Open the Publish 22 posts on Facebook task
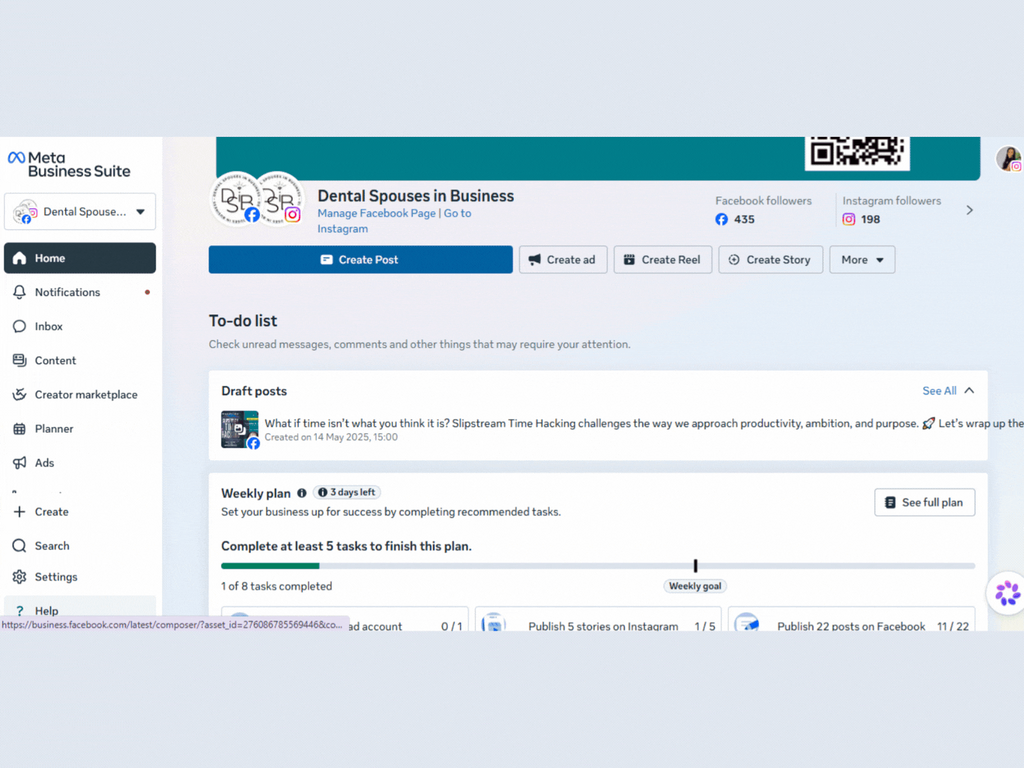Screen dimensions: 1024x768 click(852, 620)
